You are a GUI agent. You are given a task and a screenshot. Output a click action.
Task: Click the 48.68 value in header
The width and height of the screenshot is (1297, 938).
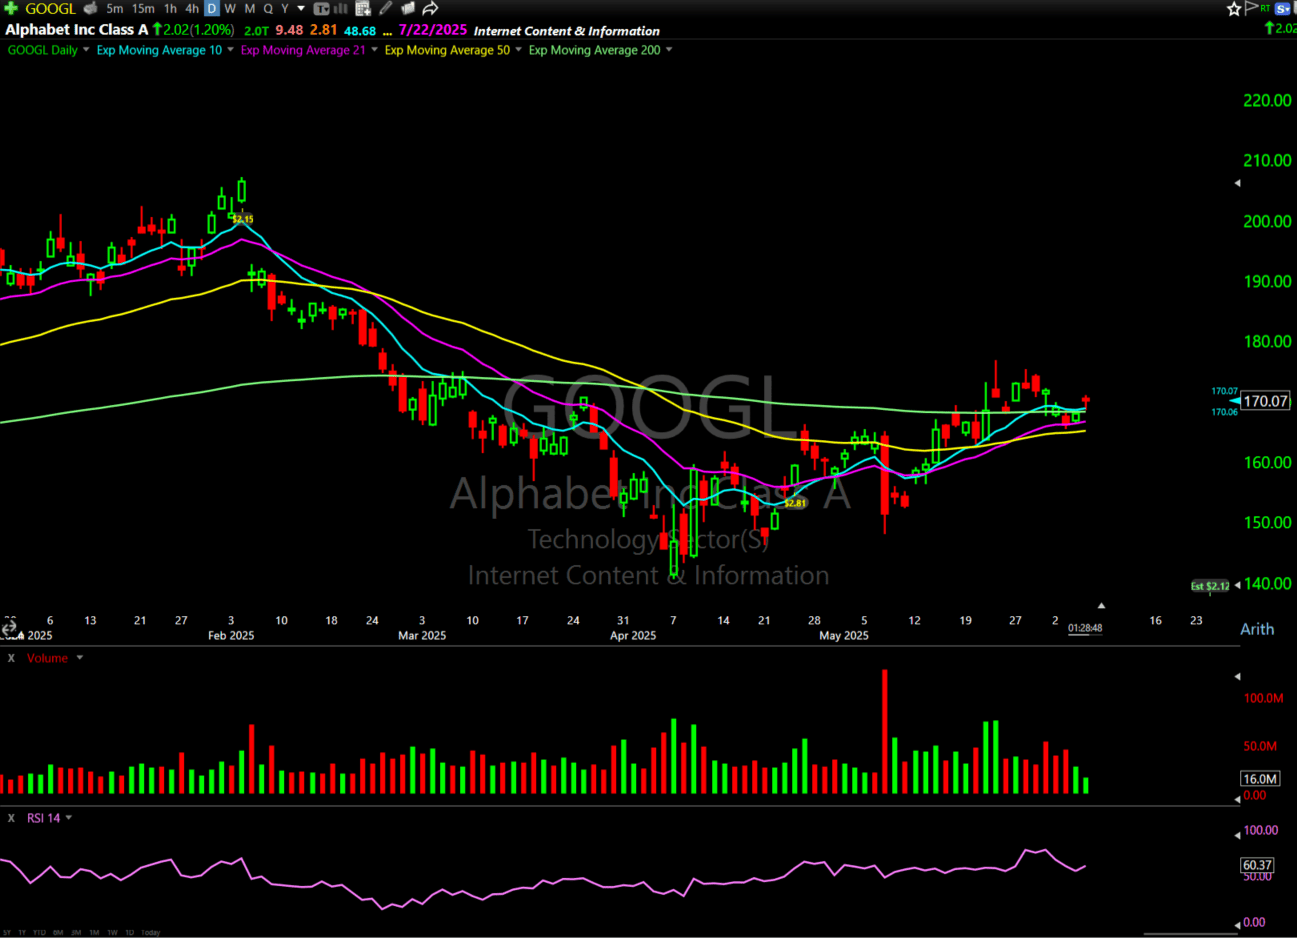[x=360, y=31]
